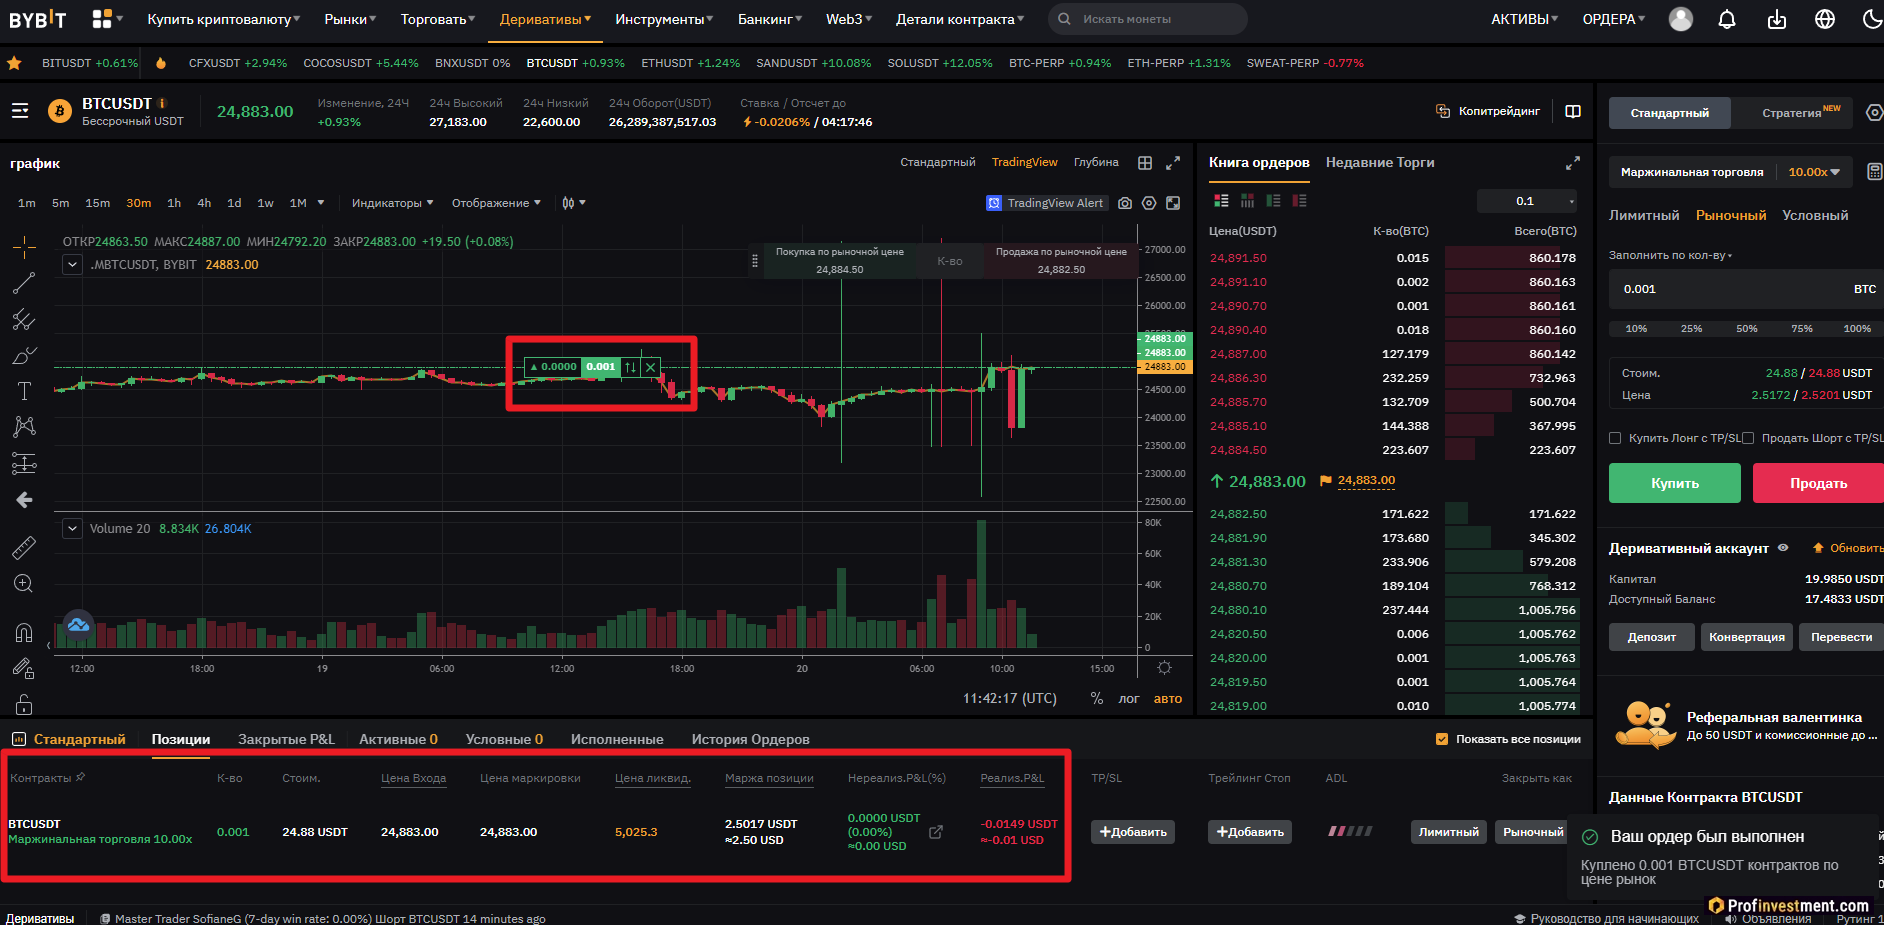Open the candle type dropdown
Screen dimensions: 1884x925
(x=573, y=203)
